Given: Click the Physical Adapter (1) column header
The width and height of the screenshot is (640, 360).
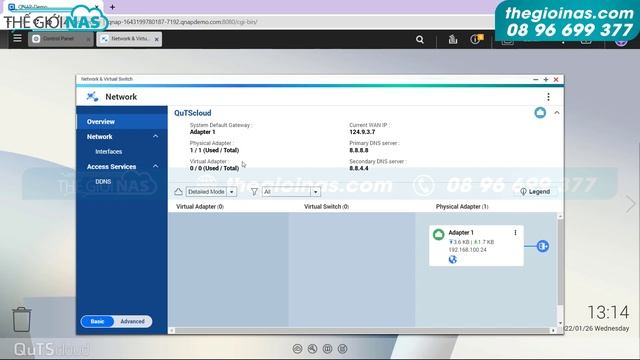Looking at the screenshot, I should [462, 207].
